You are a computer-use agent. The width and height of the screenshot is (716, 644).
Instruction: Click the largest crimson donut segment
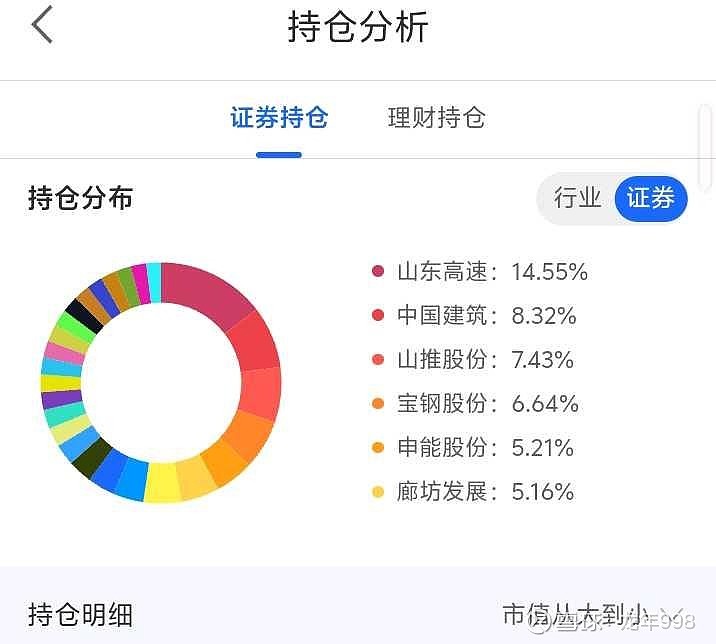212,292
